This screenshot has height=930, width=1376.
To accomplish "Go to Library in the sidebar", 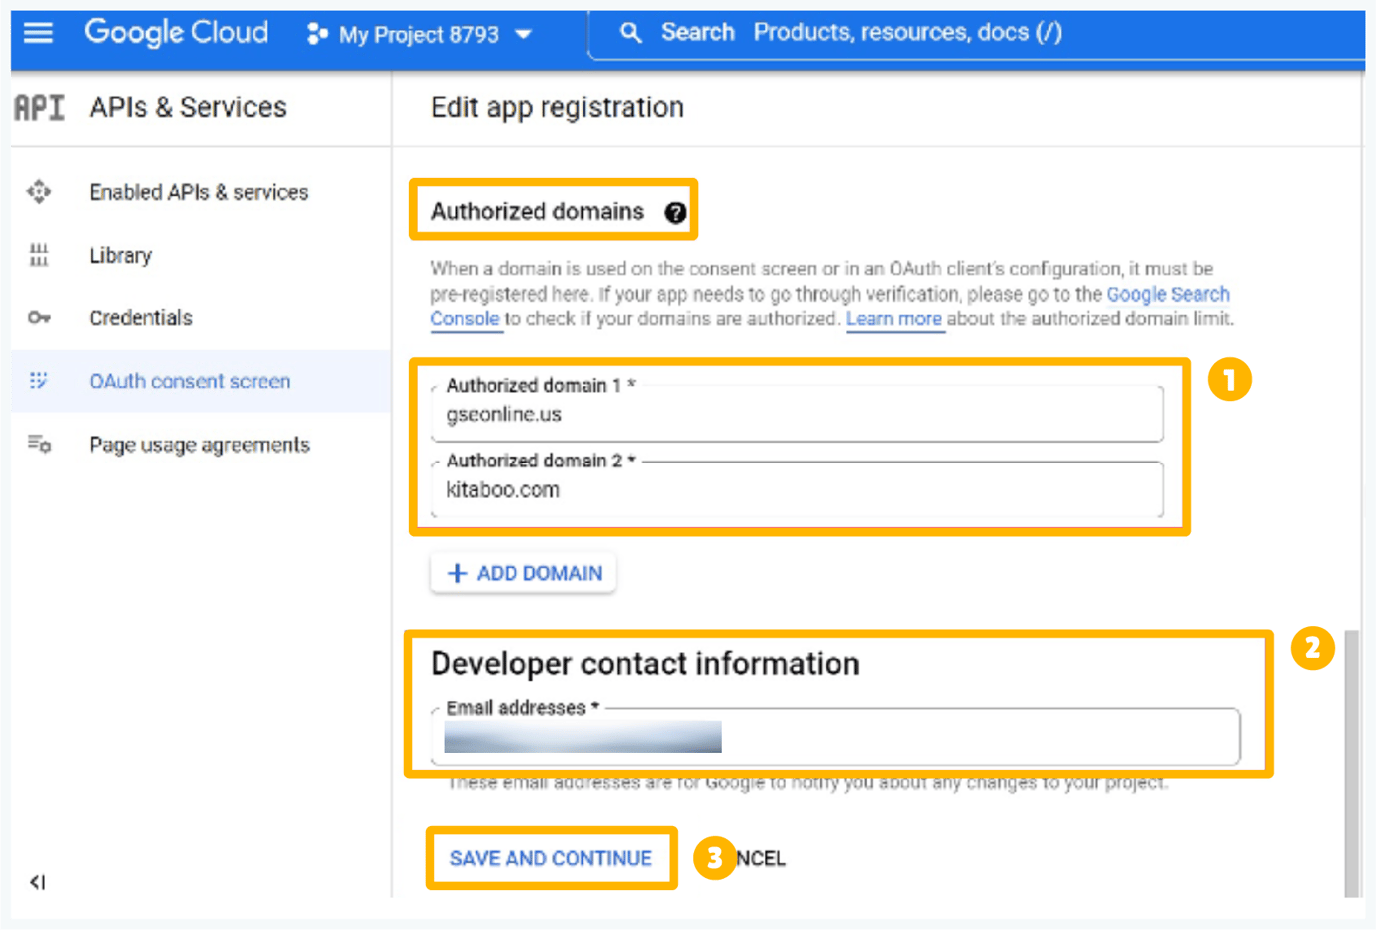I will (x=120, y=255).
